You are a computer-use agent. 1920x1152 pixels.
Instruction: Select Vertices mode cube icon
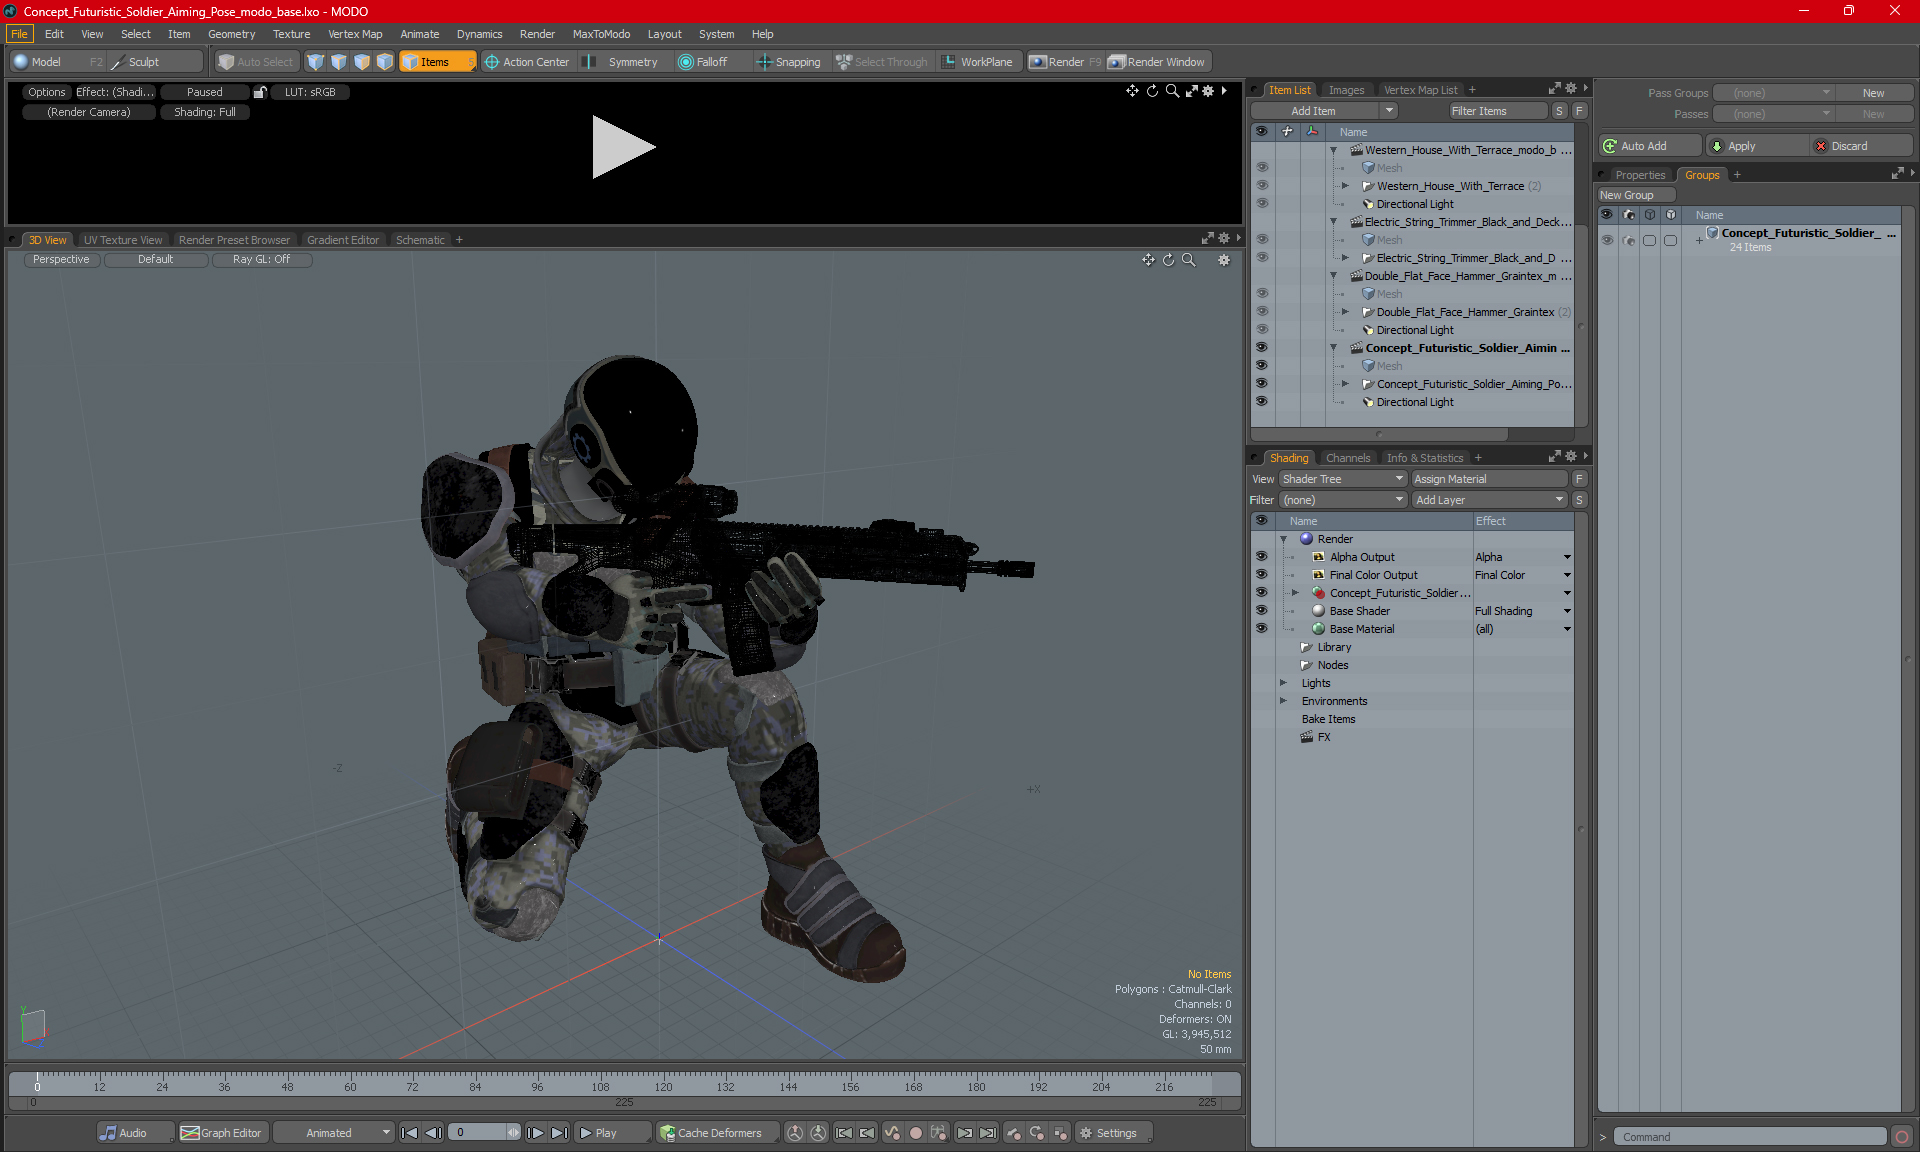(x=316, y=62)
